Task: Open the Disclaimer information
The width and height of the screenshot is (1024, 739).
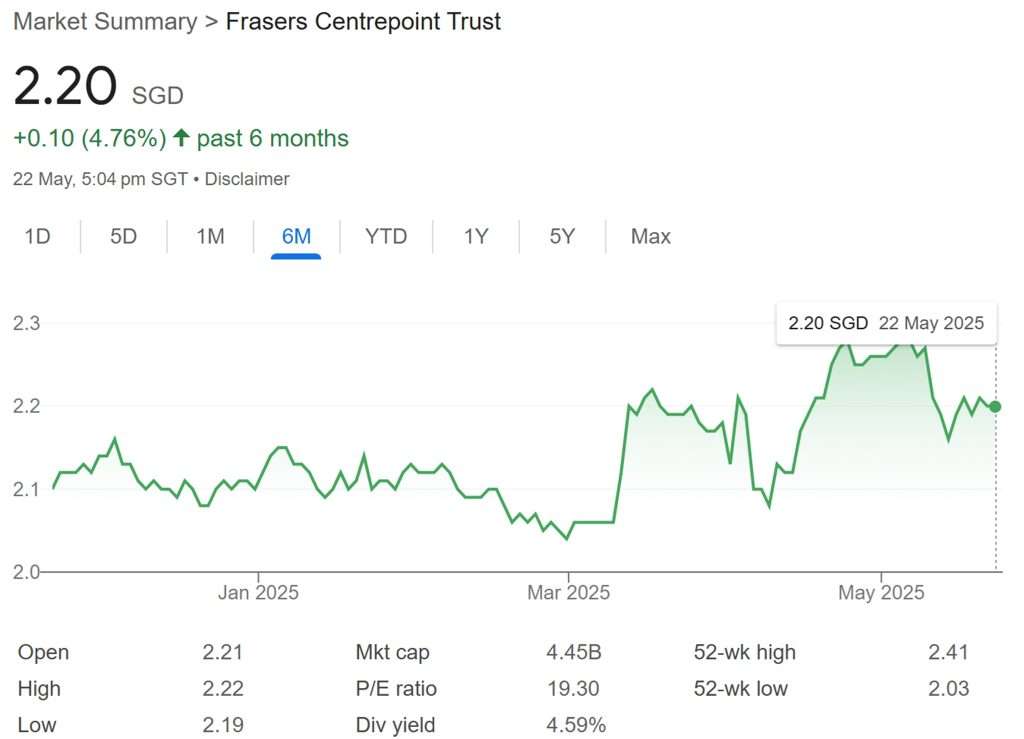Action: [247, 179]
